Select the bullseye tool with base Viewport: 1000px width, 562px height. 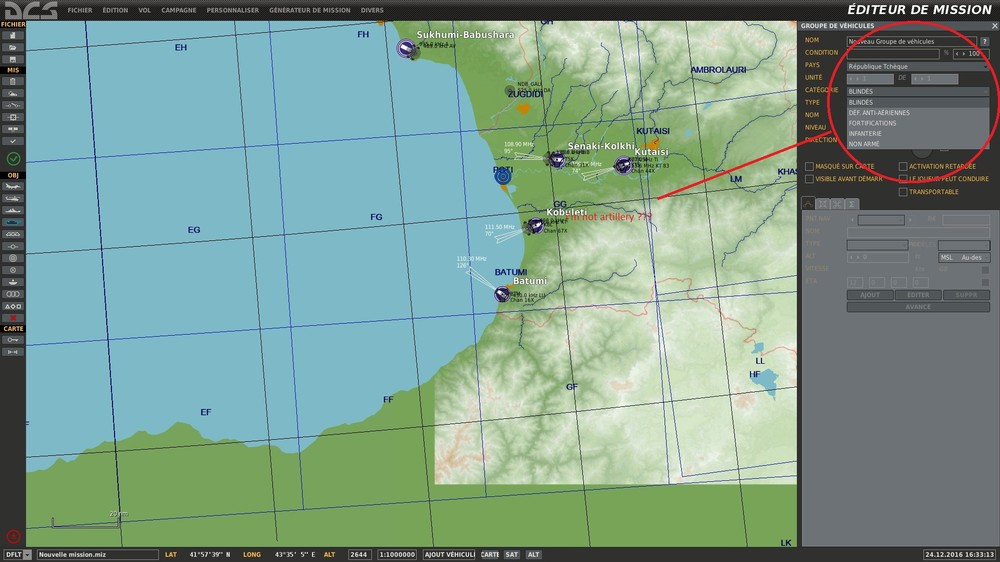click(13, 282)
